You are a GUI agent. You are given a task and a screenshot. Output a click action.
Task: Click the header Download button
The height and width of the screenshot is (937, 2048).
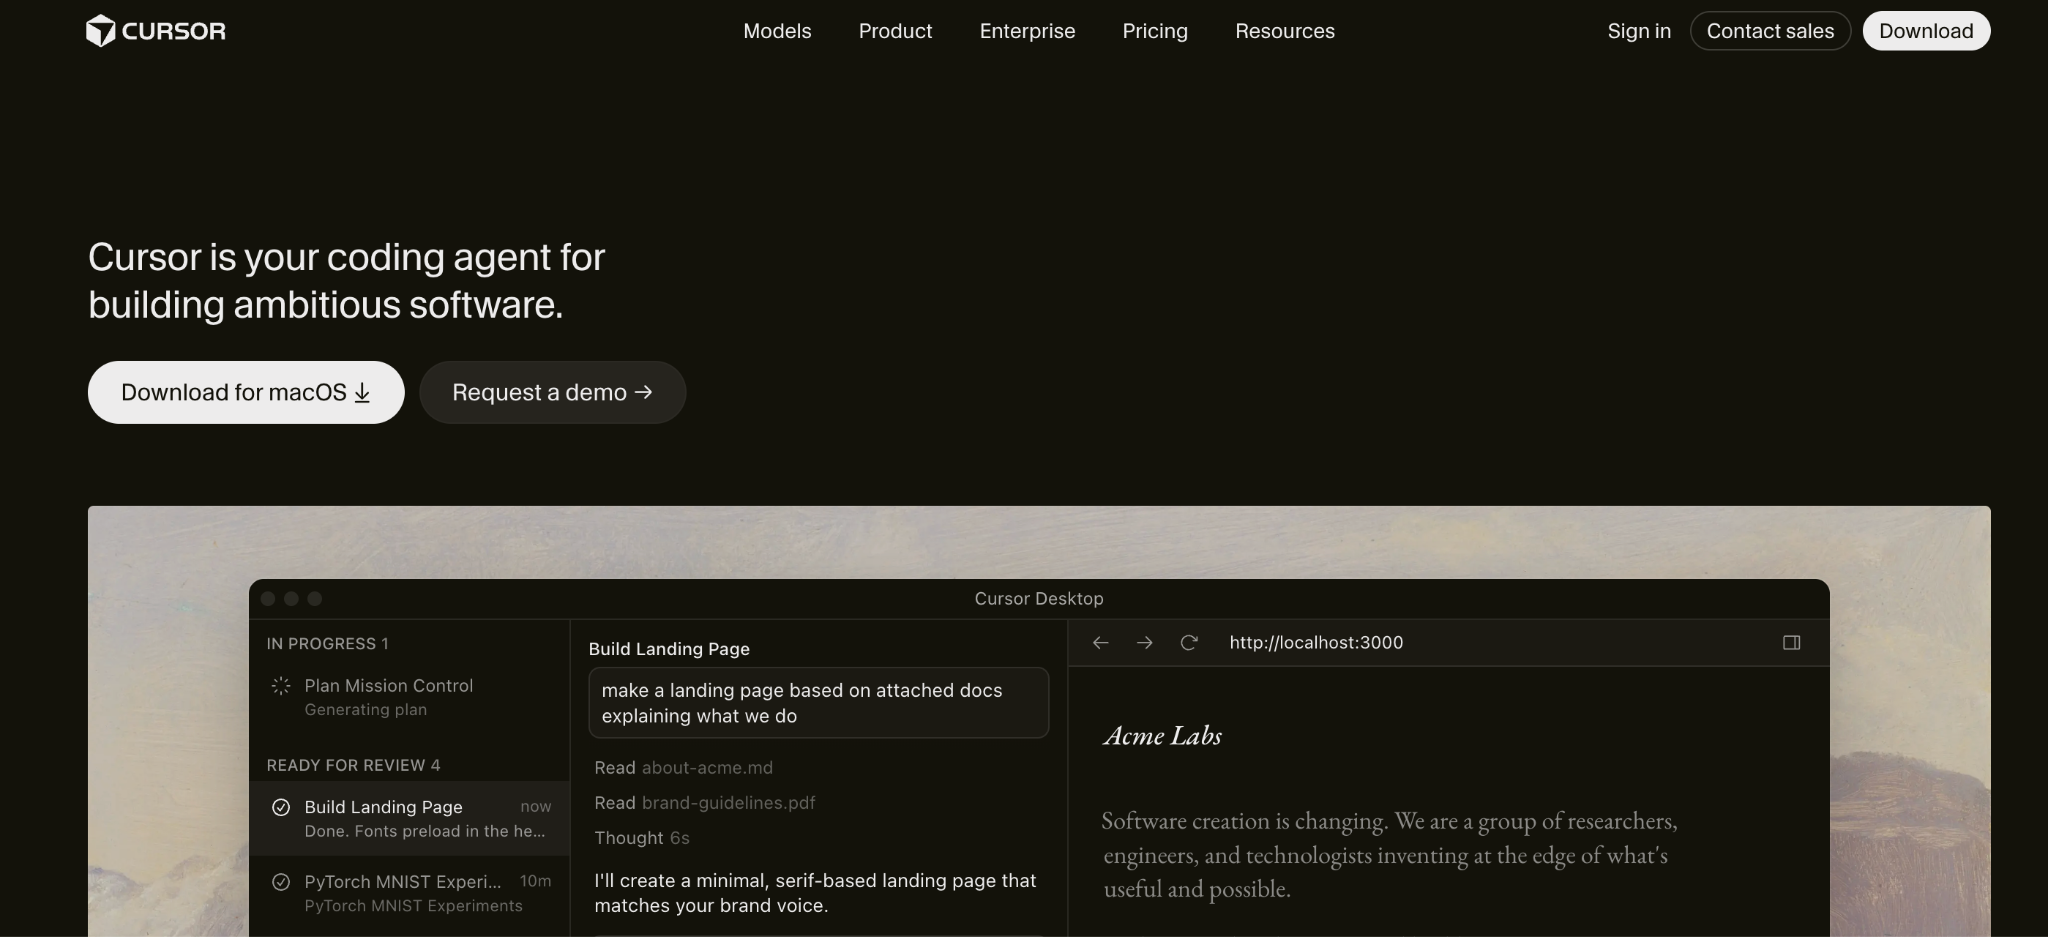coord(1926,31)
